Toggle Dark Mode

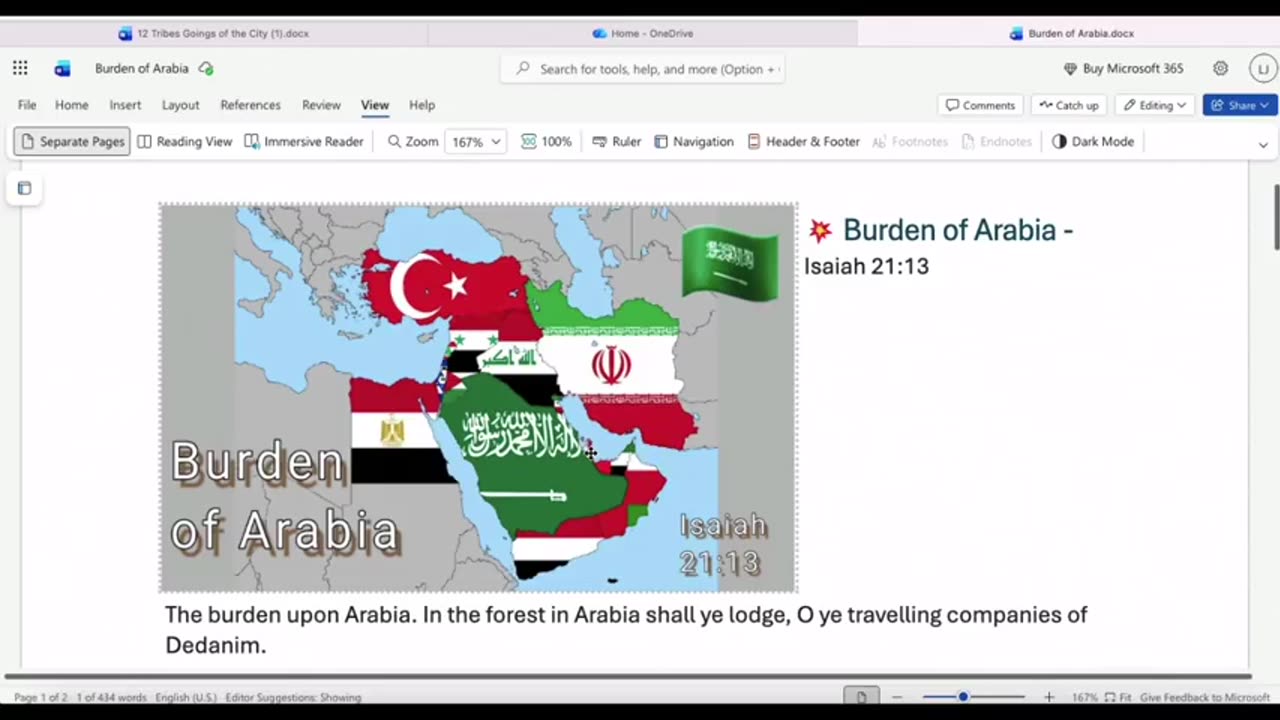[1094, 142]
